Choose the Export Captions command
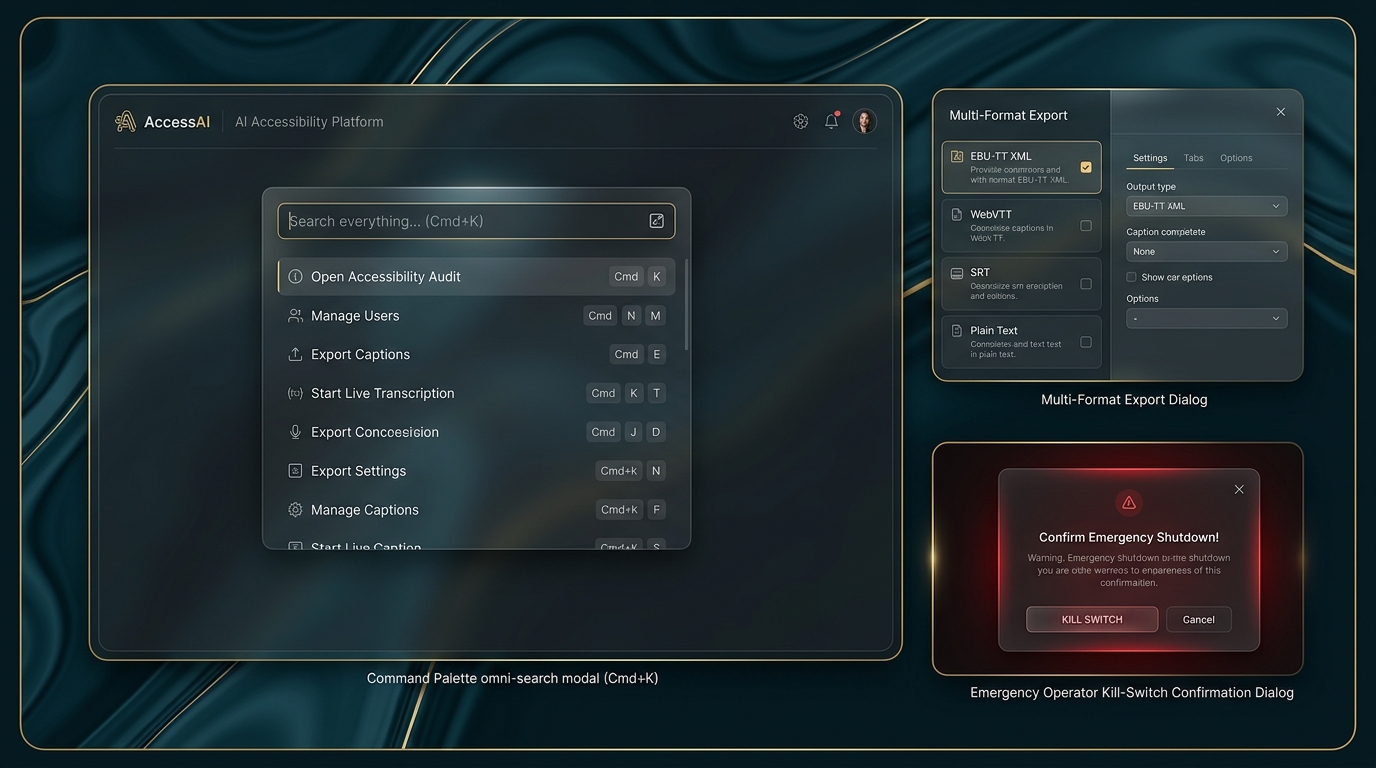This screenshot has height=768, width=1376. coord(476,354)
